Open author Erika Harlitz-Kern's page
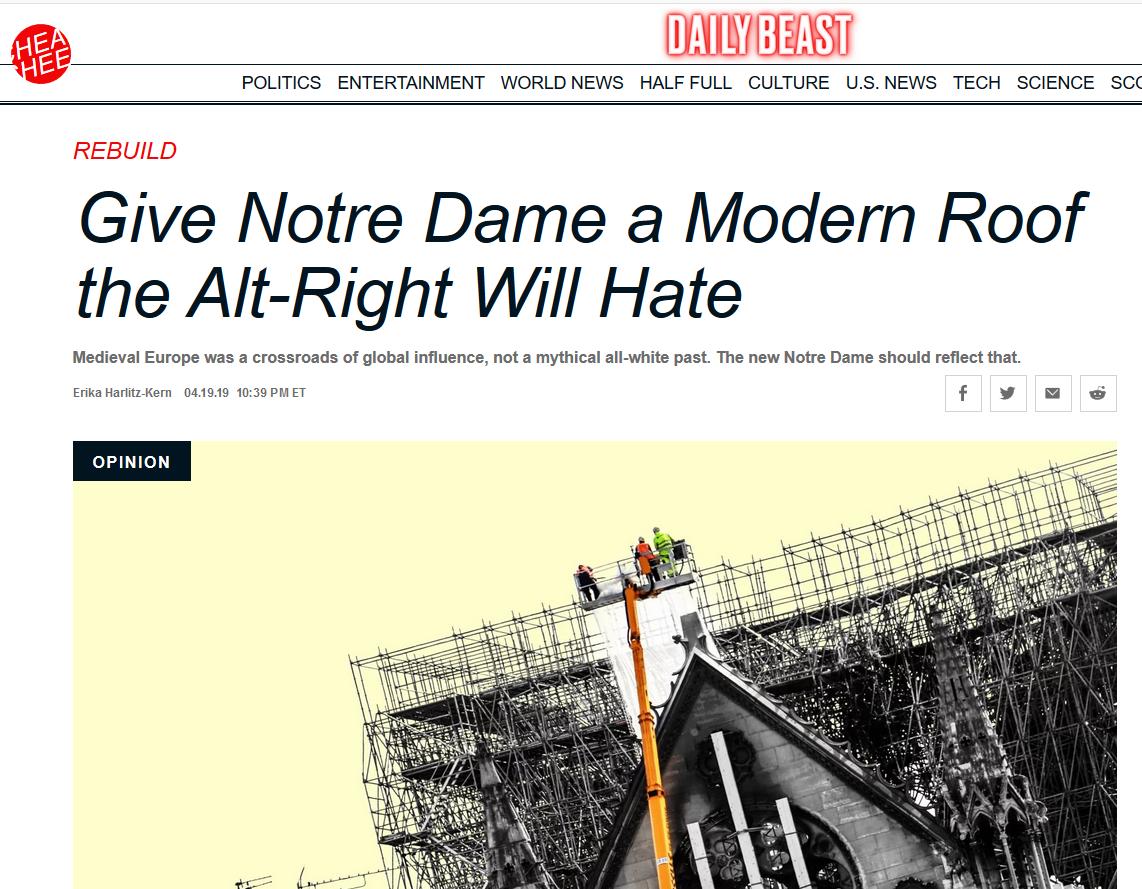Viewport: 1142px width, 889px height. [122, 393]
